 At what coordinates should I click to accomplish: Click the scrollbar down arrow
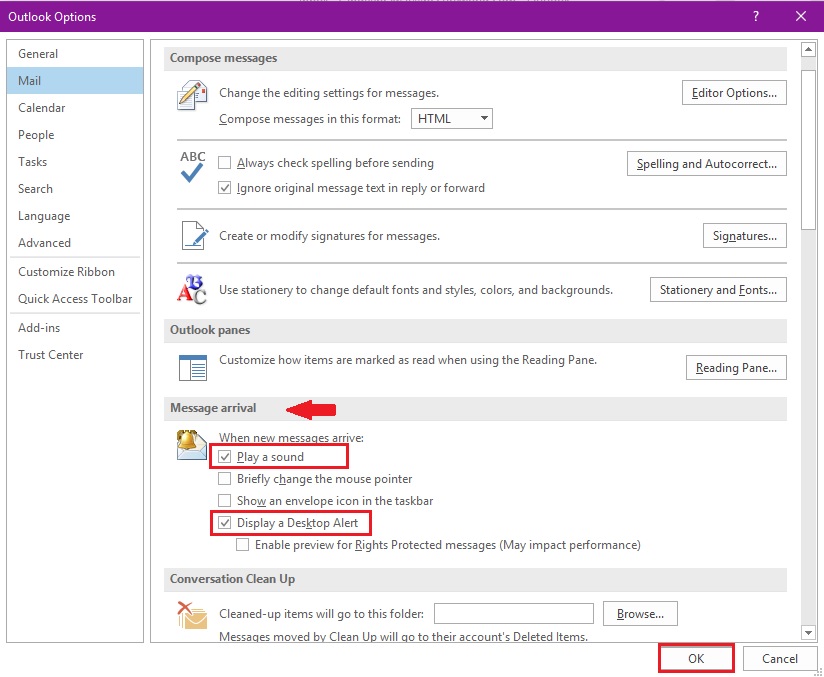(x=808, y=632)
